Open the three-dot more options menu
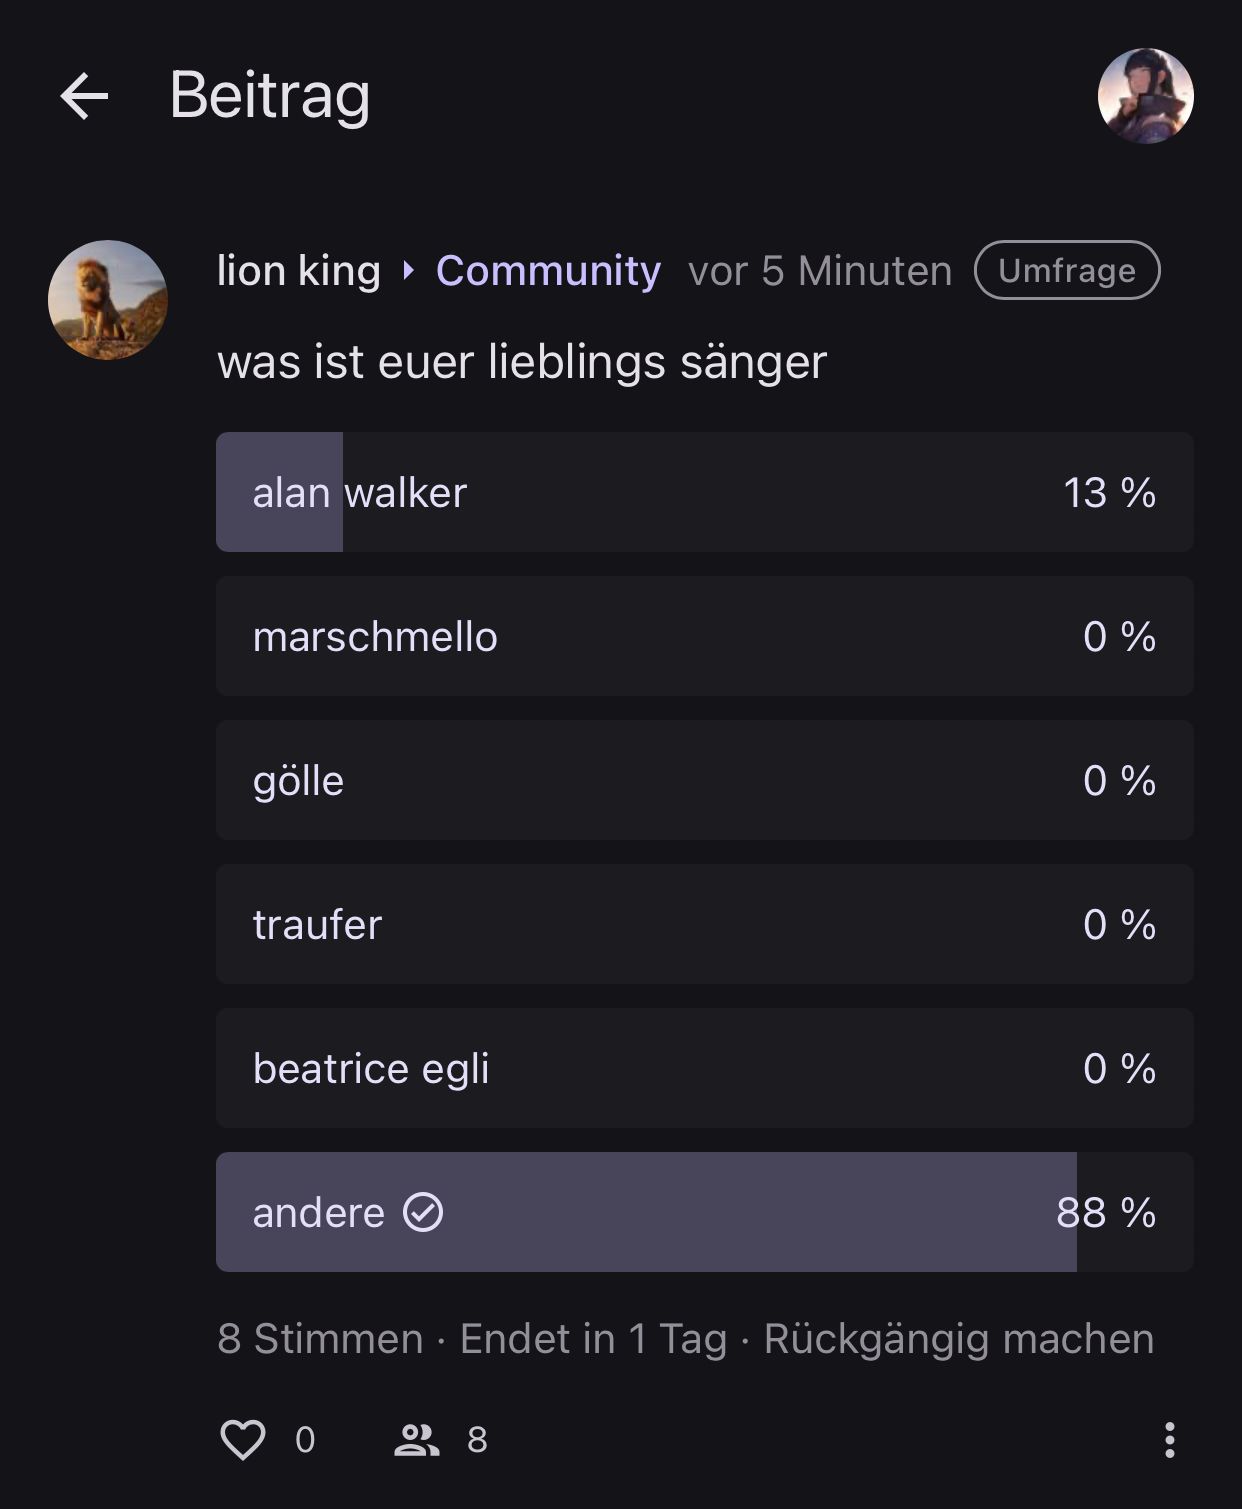 tap(1169, 1440)
